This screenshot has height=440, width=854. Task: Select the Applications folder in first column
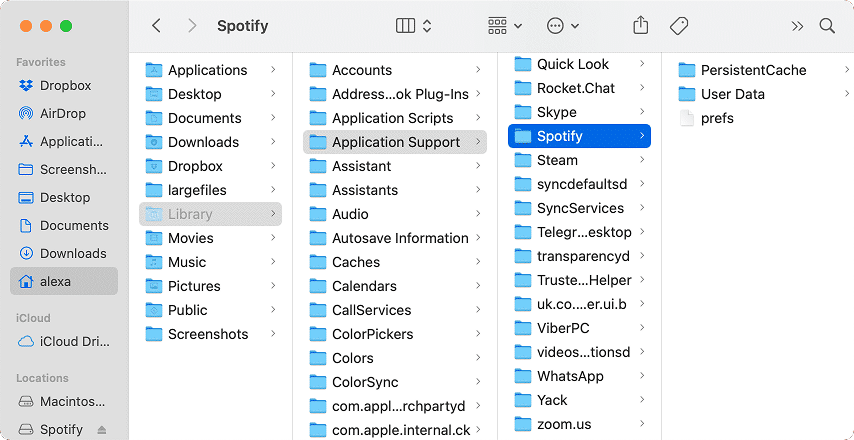coord(210,70)
